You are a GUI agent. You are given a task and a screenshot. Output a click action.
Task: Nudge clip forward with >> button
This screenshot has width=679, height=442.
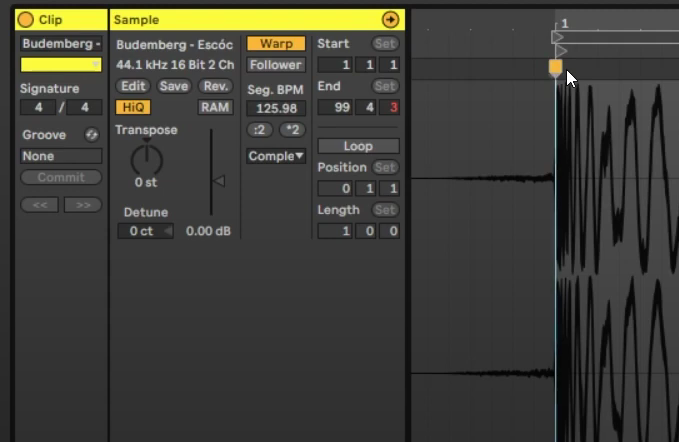coord(83,204)
